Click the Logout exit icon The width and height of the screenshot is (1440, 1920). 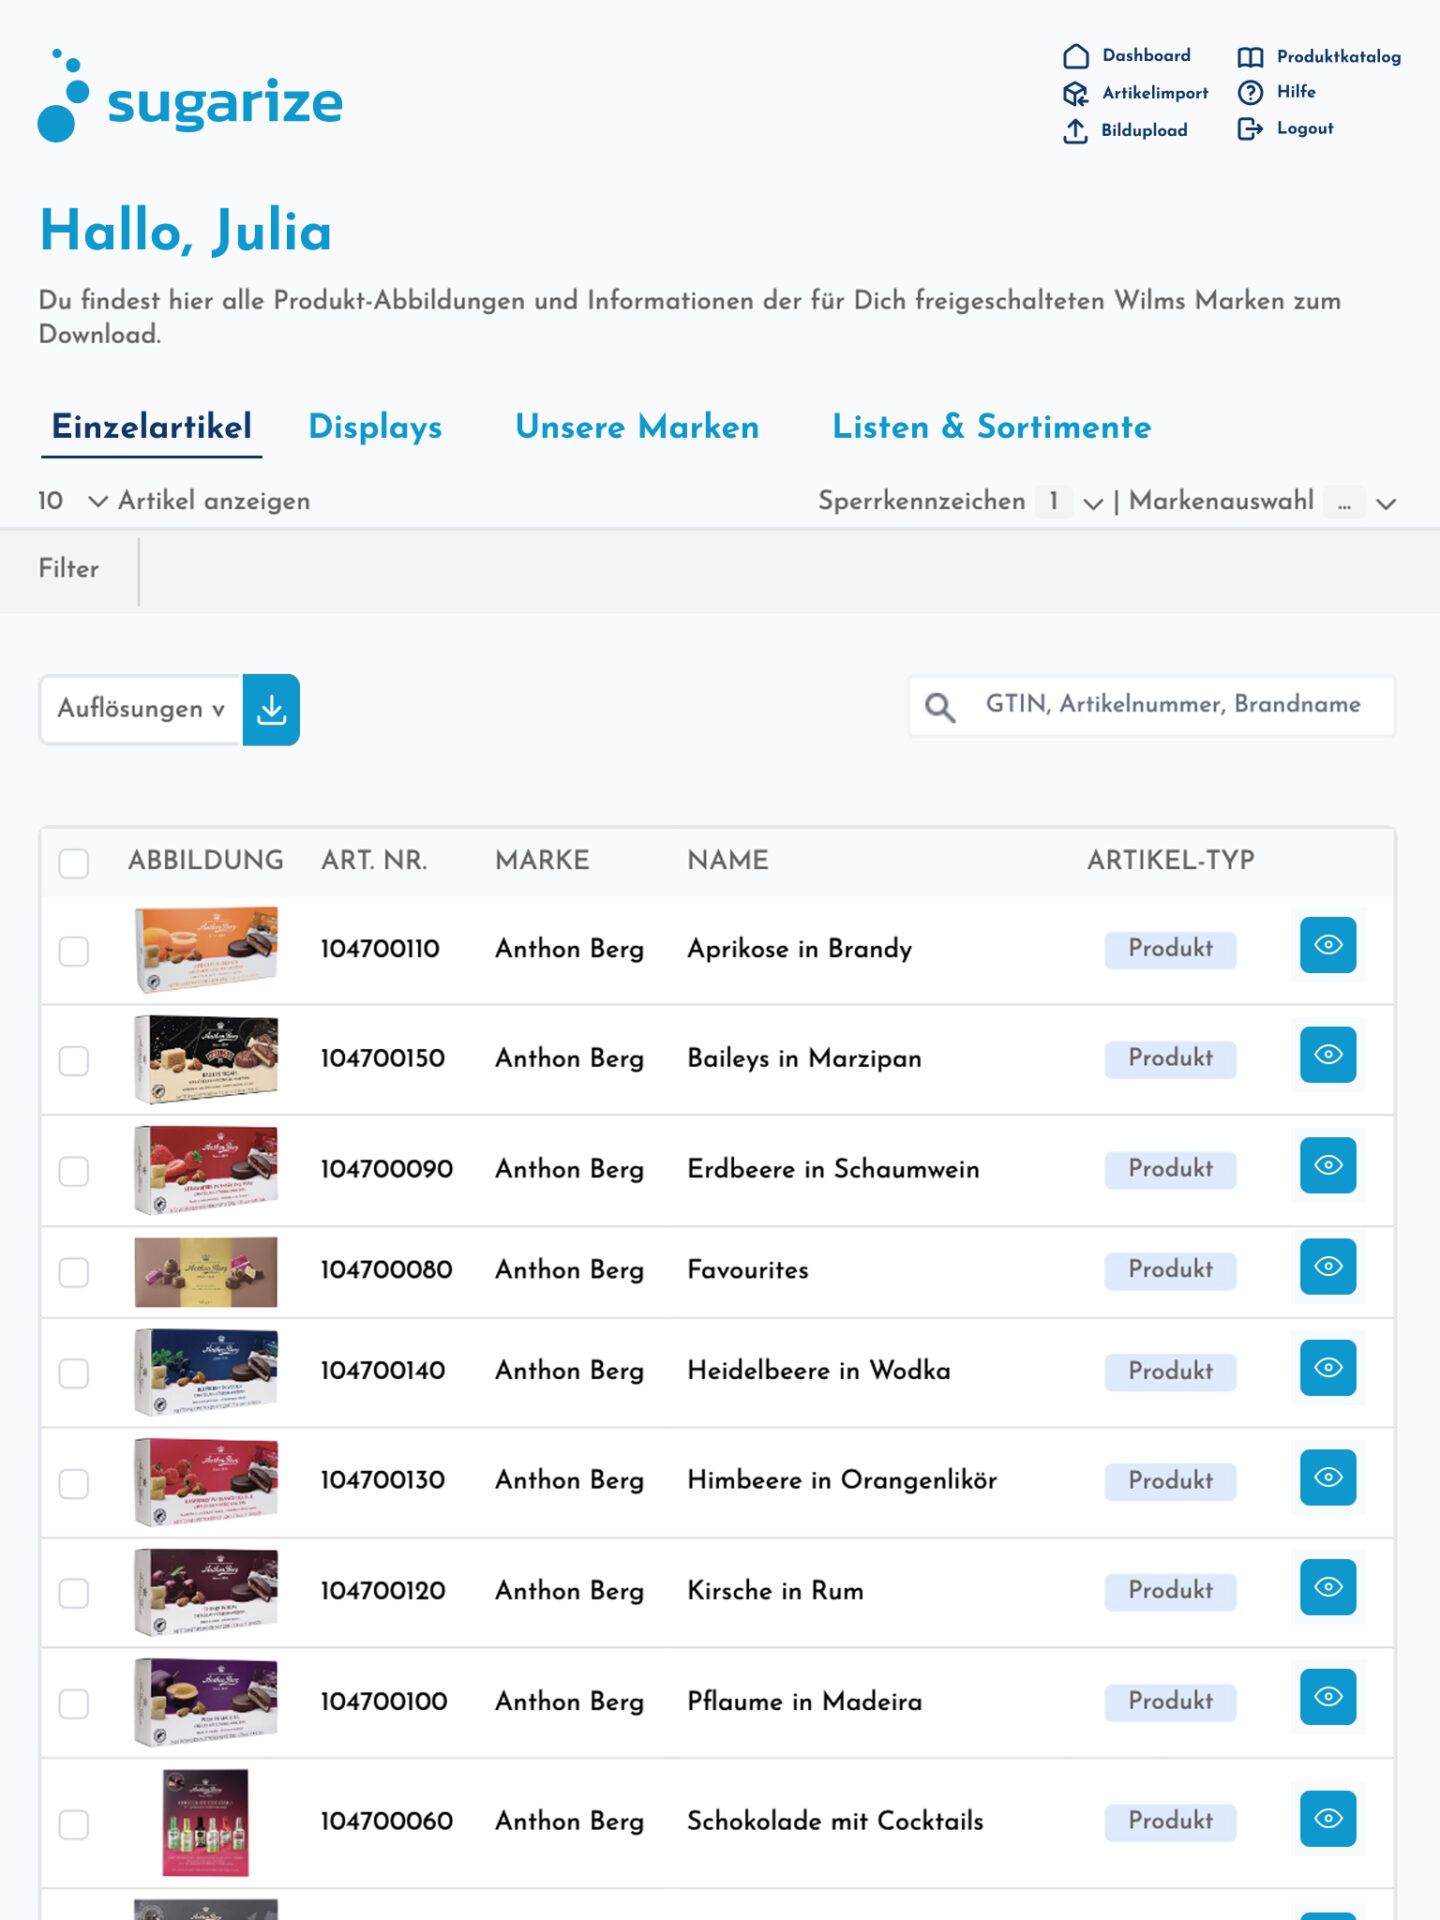1250,129
